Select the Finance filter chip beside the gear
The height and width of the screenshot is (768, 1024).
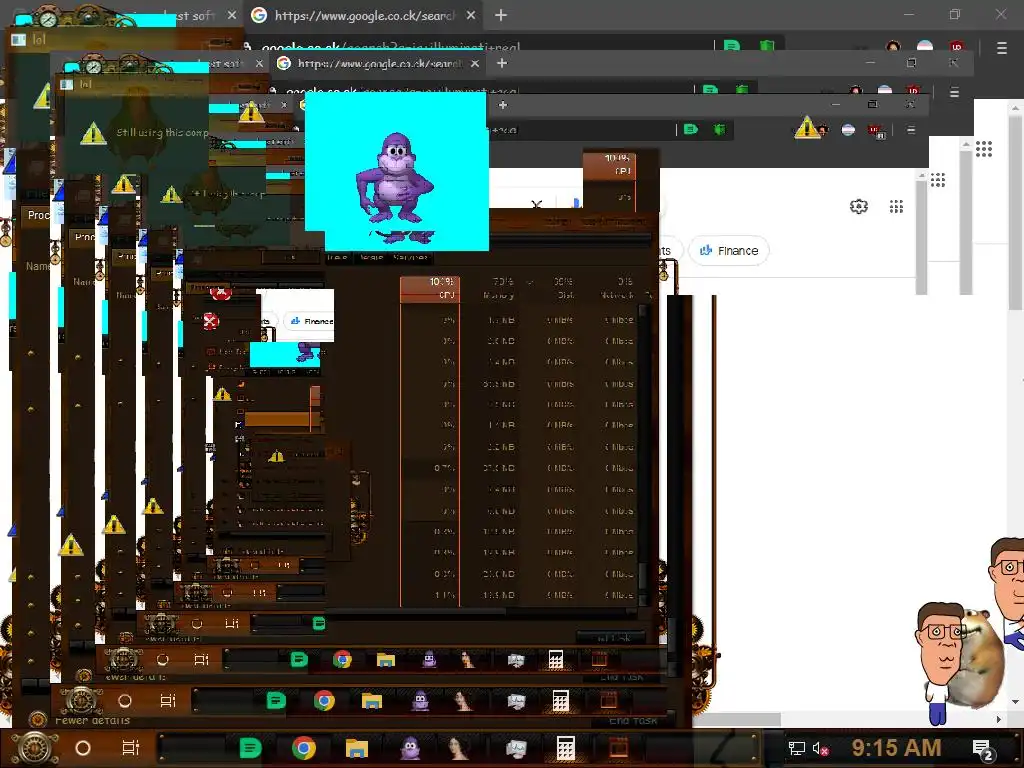pos(729,251)
